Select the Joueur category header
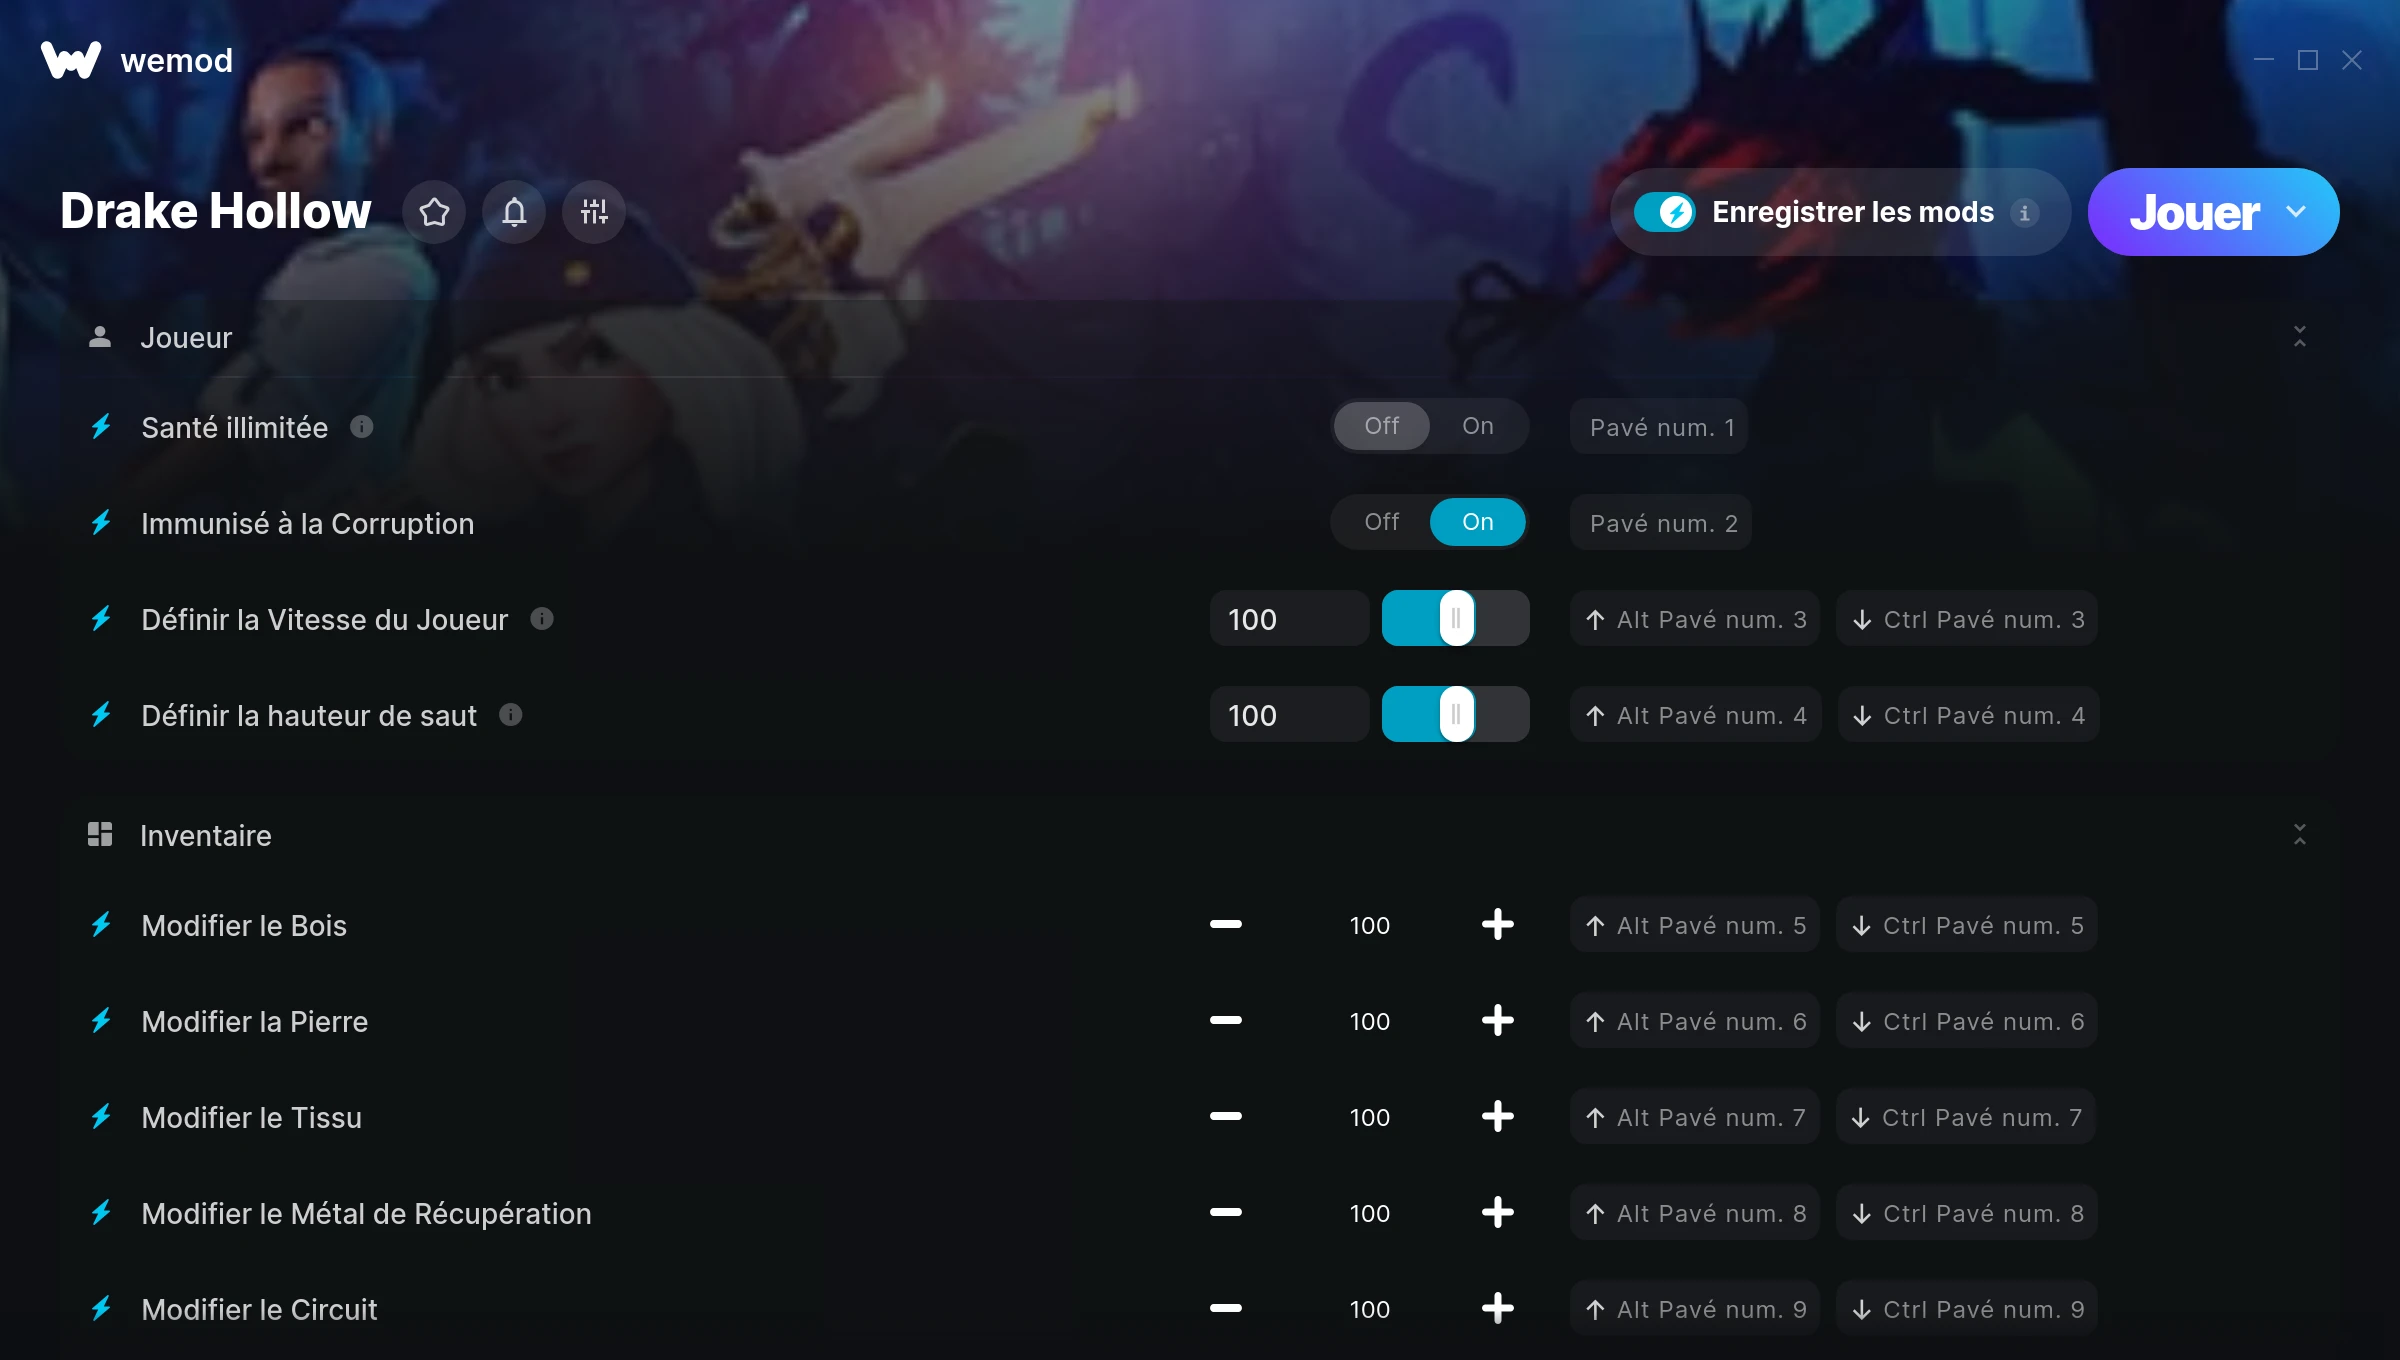The height and width of the screenshot is (1360, 2400). pyautogui.click(x=186, y=338)
